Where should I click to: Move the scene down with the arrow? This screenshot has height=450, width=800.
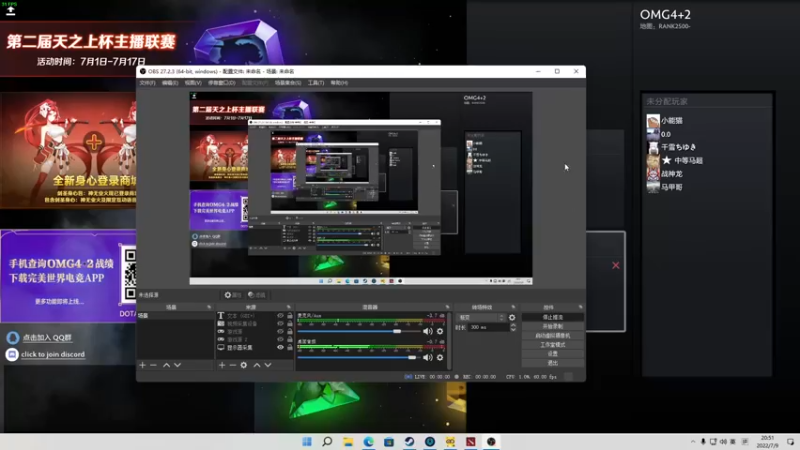[178, 365]
